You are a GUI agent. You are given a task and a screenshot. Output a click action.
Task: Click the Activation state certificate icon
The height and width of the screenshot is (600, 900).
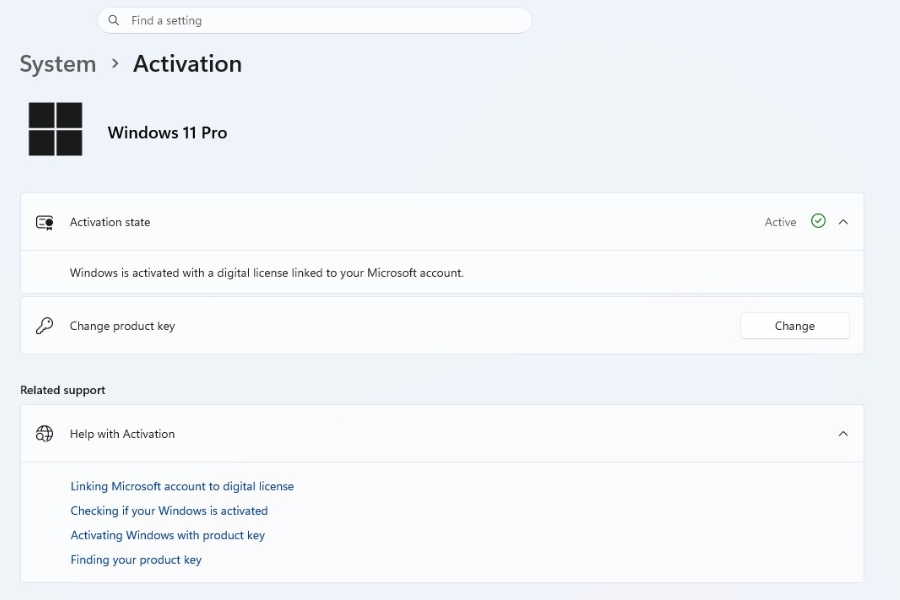coord(44,222)
